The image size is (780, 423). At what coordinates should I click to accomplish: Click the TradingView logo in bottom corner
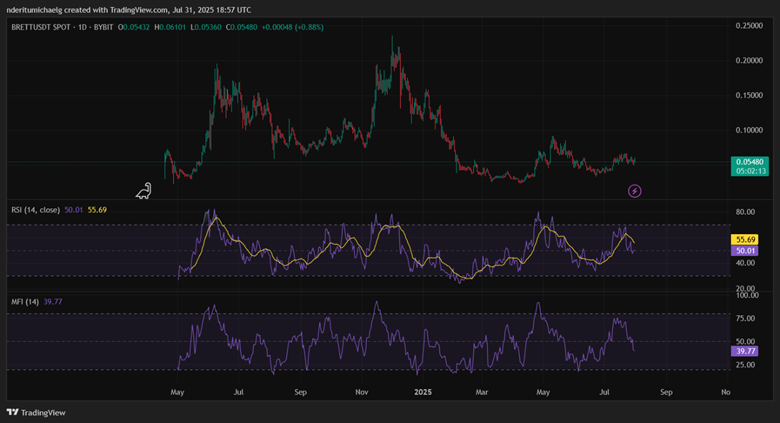click(x=31, y=411)
